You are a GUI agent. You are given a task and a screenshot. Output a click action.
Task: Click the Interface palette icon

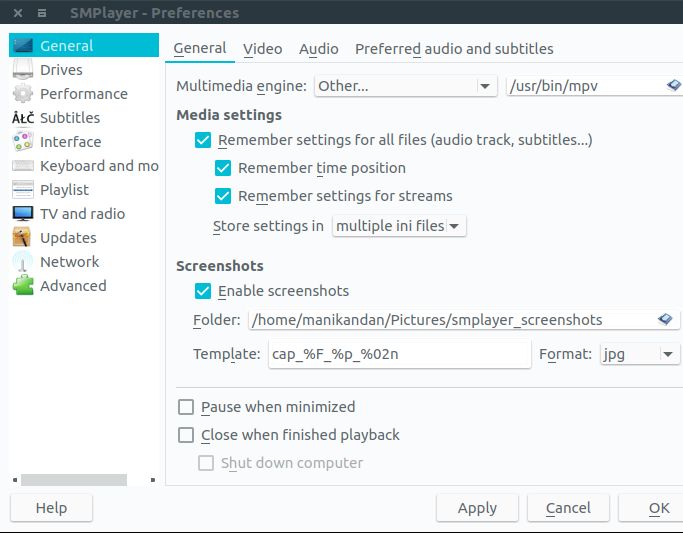point(23,142)
